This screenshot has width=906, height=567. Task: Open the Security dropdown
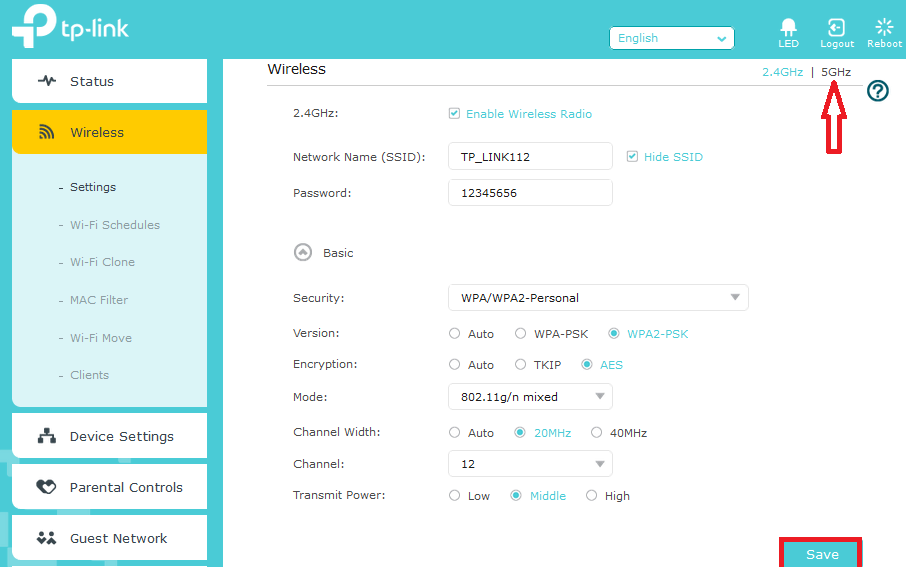click(x=598, y=298)
